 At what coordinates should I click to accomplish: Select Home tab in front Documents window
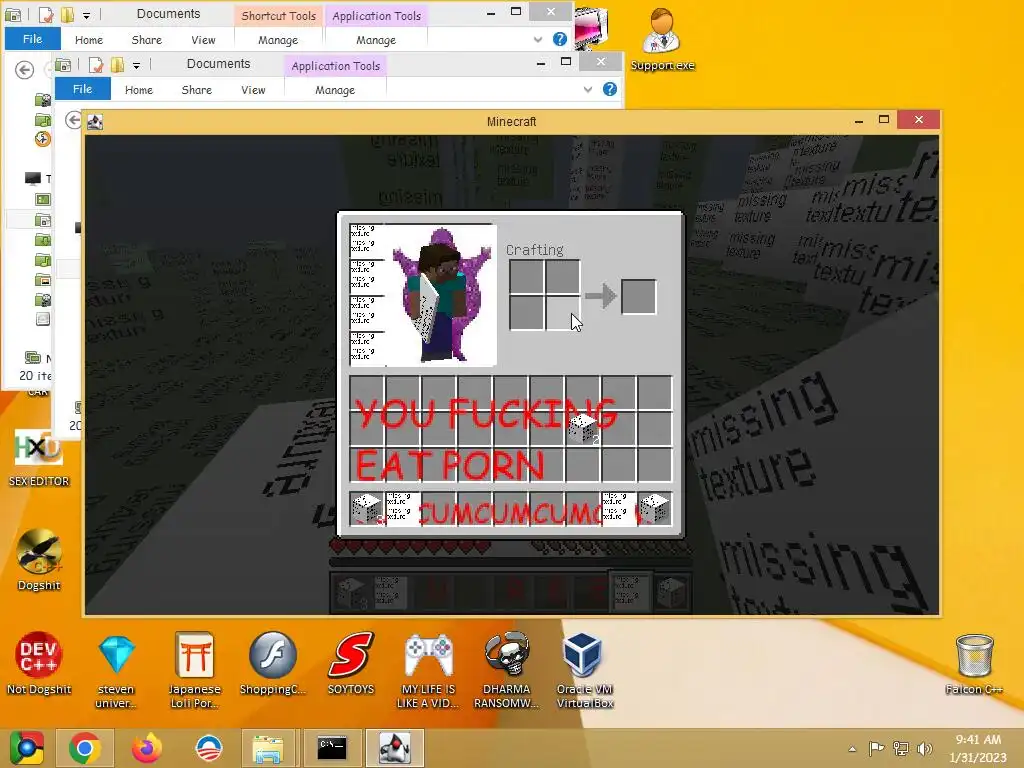[x=138, y=90]
